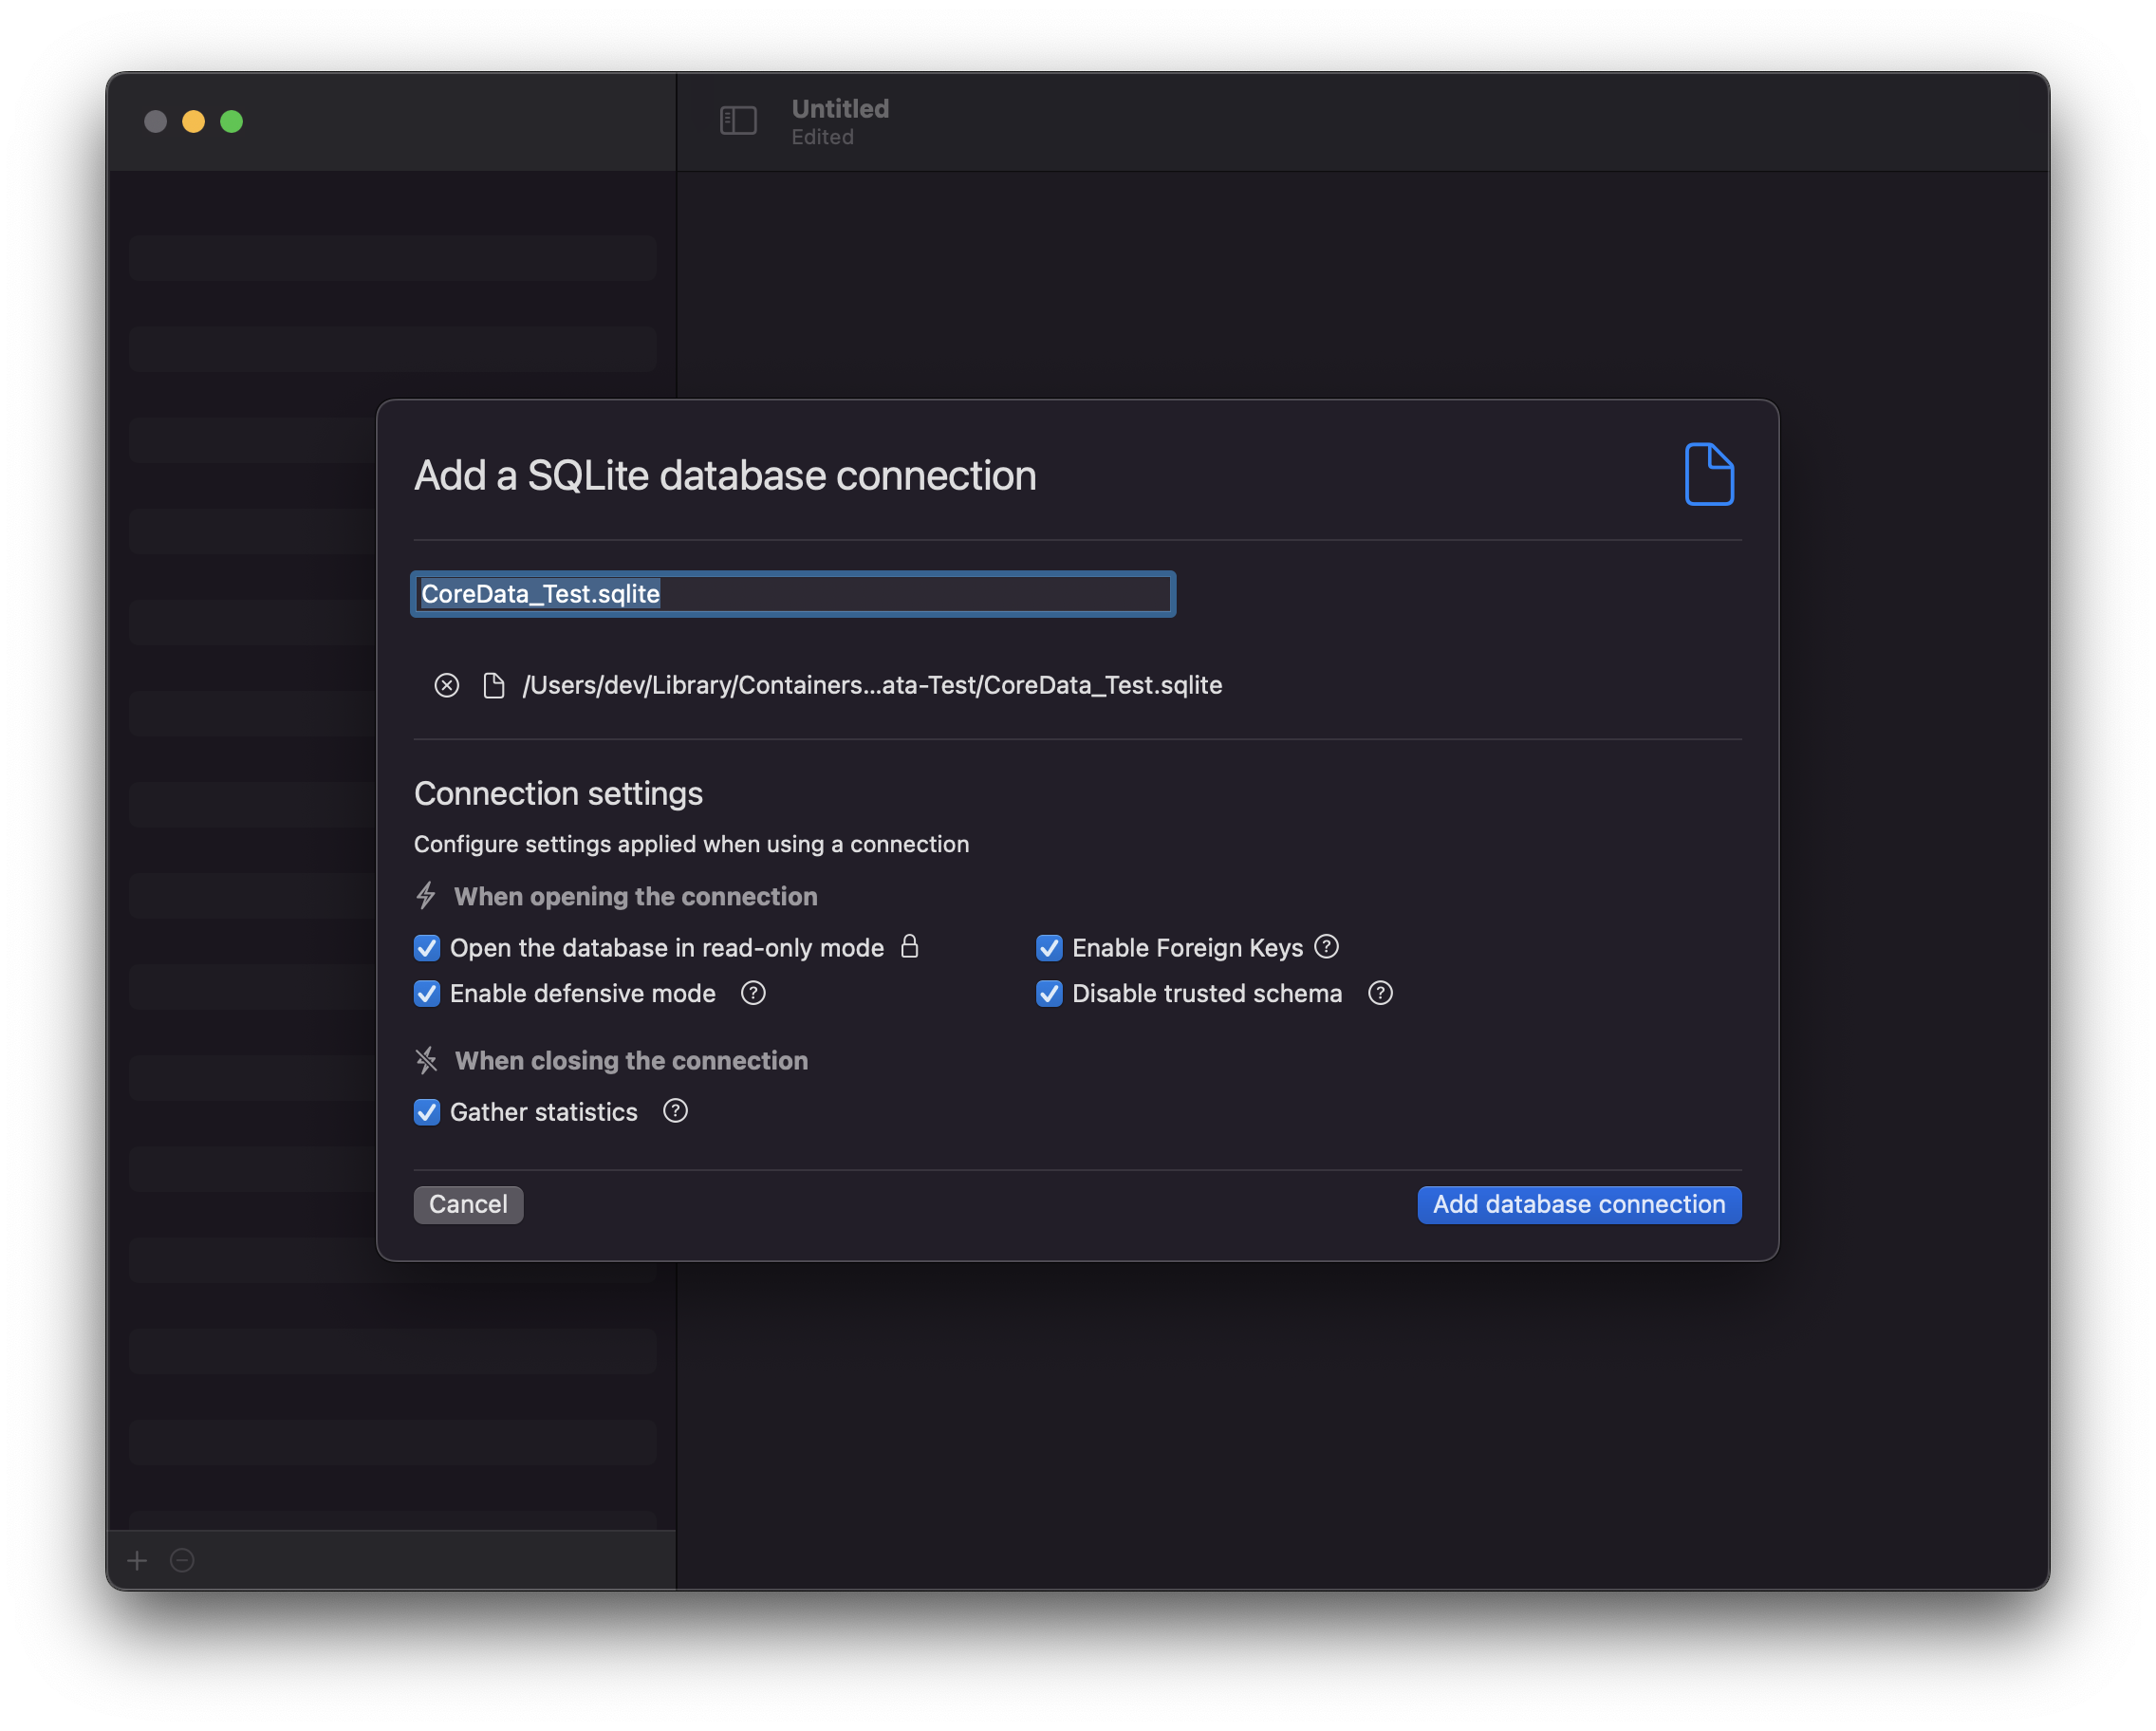
Task: Toggle Enable defensive mode checkbox
Action: point(427,993)
